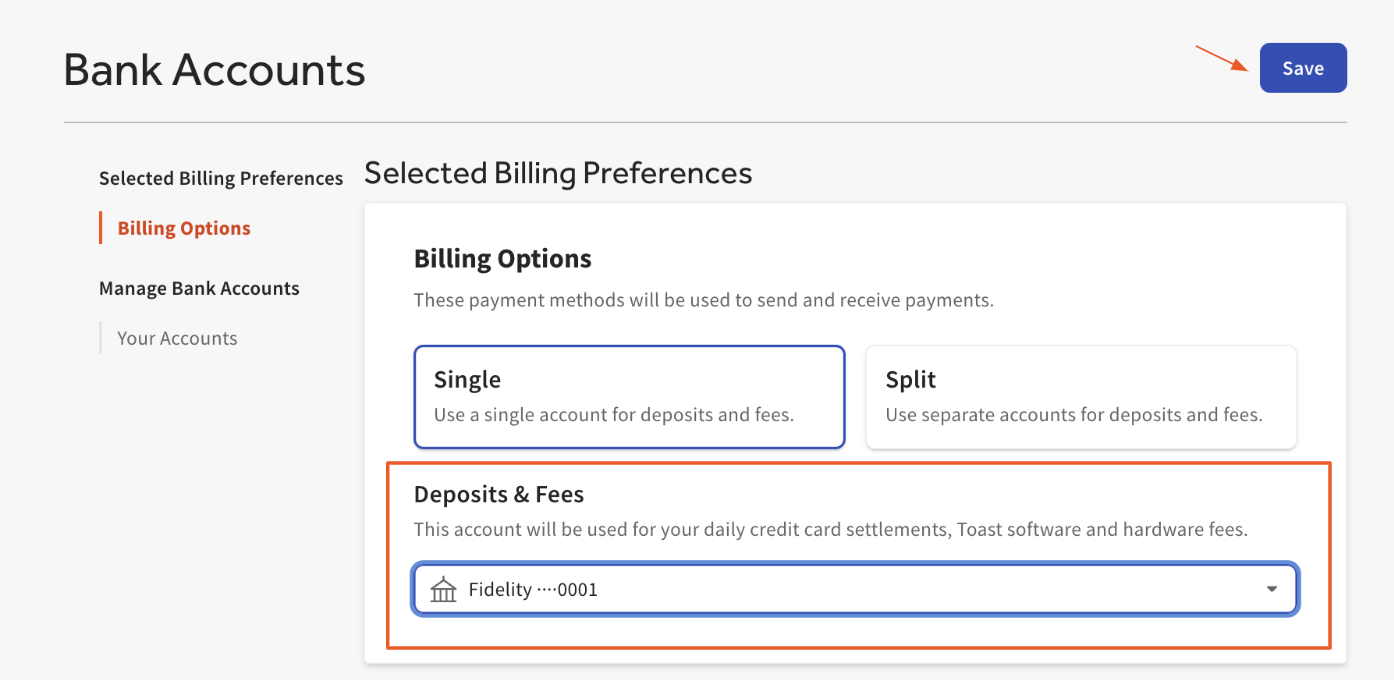
Task: Enable single account for deposits and fees
Action: [629, 396]
